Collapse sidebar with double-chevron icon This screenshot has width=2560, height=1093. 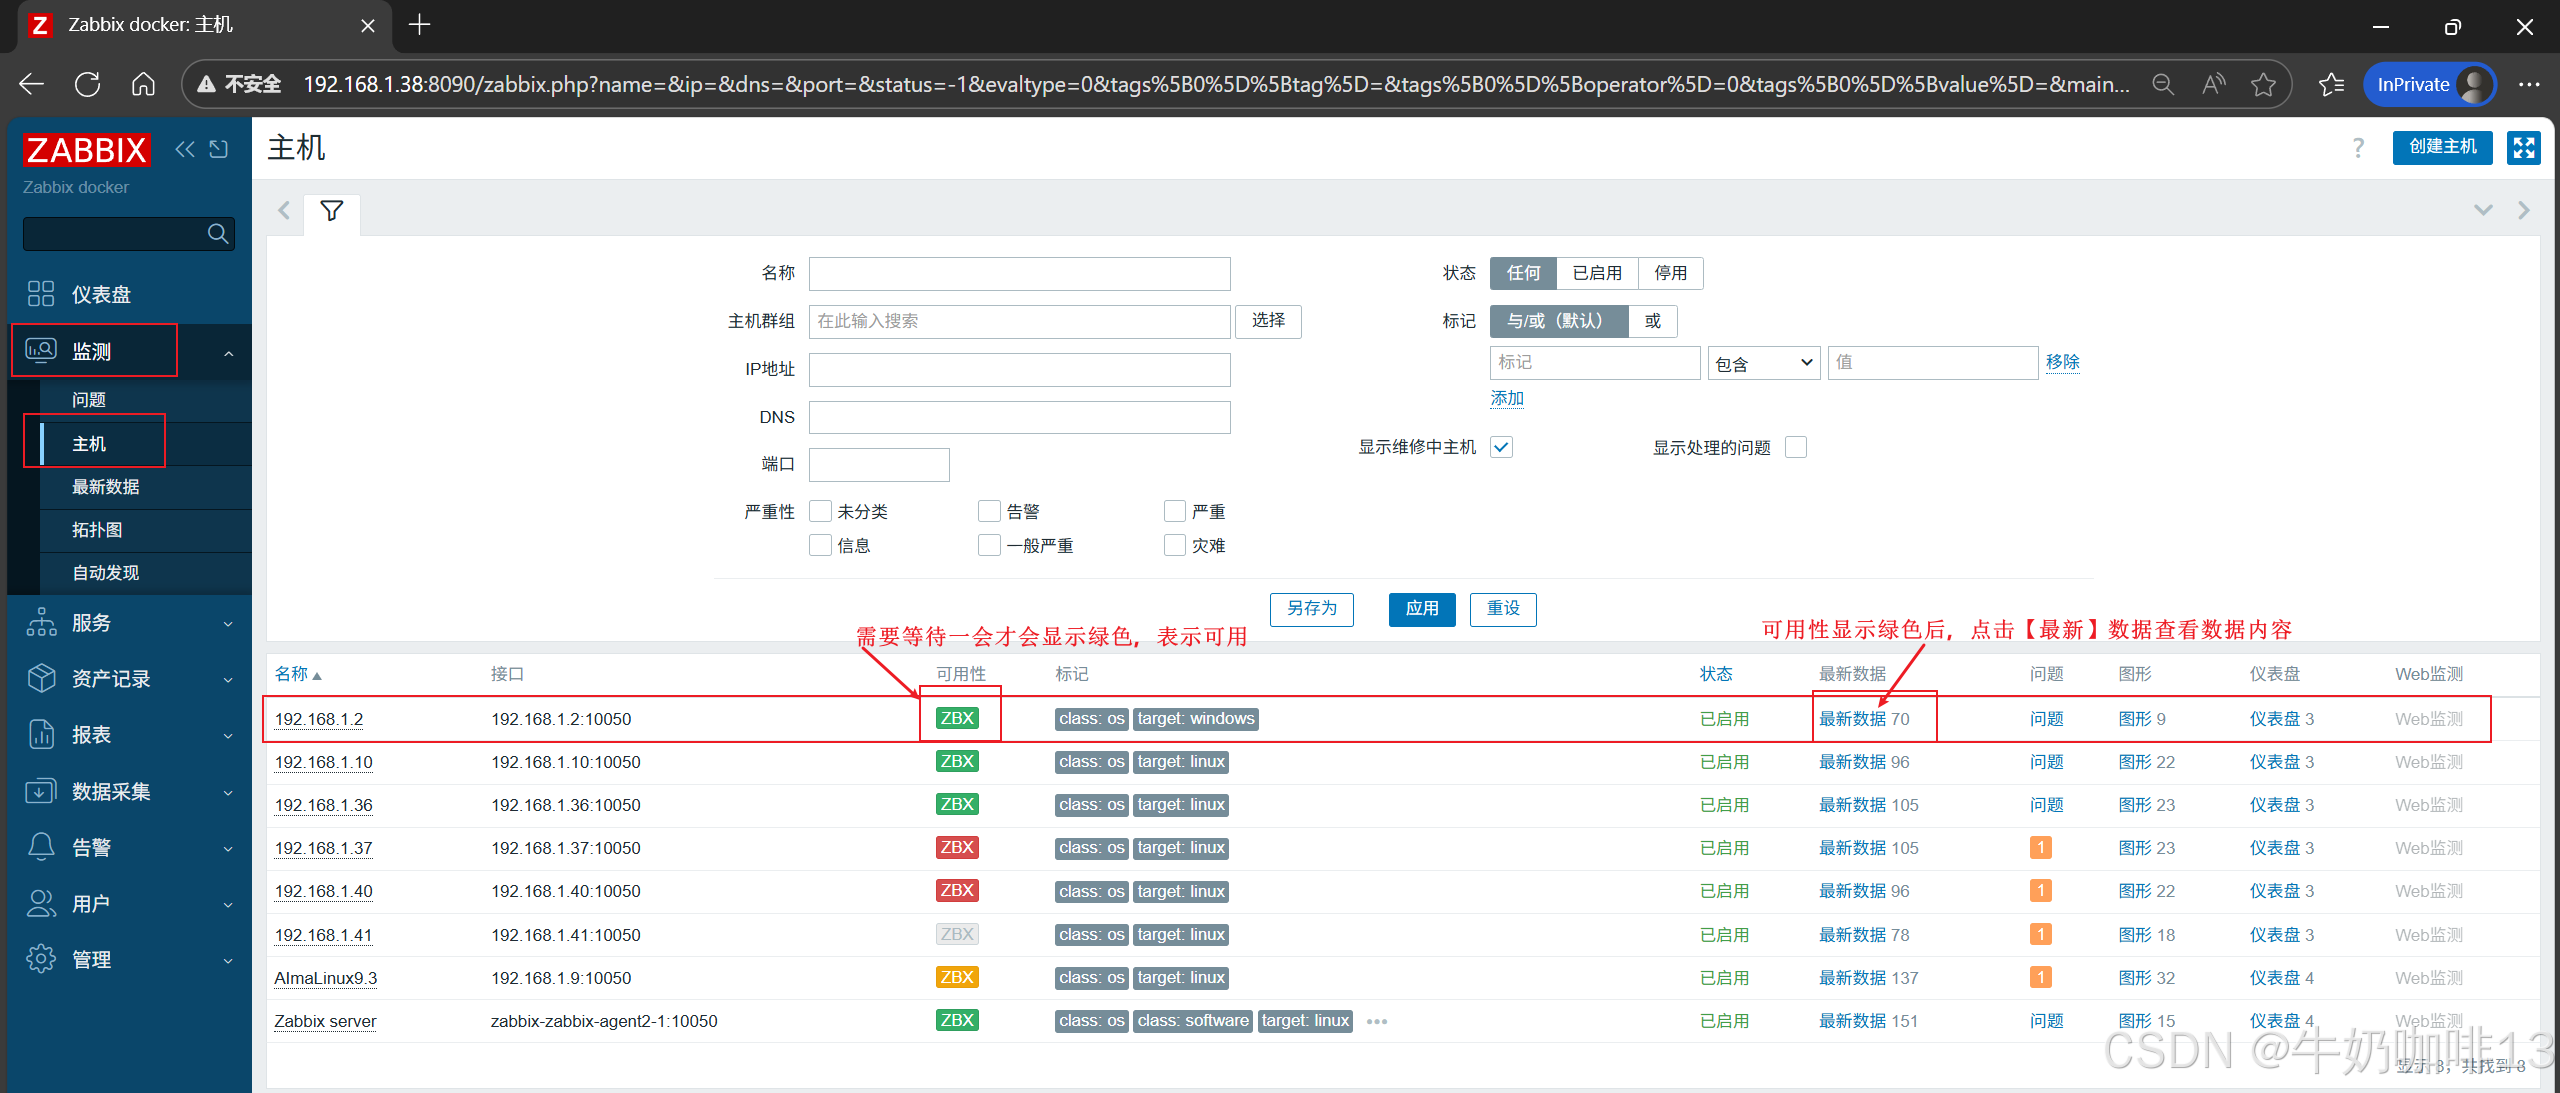(185, 150)
